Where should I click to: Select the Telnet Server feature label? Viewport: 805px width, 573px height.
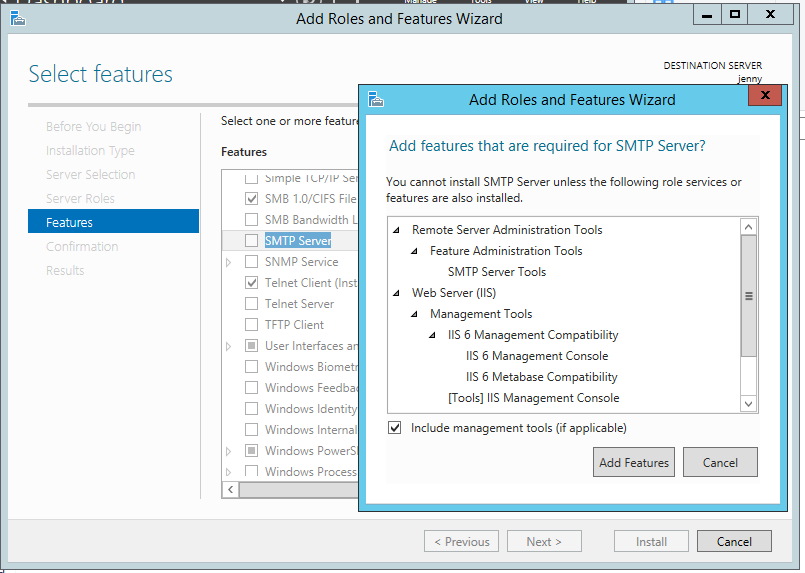tap(299, 303)
